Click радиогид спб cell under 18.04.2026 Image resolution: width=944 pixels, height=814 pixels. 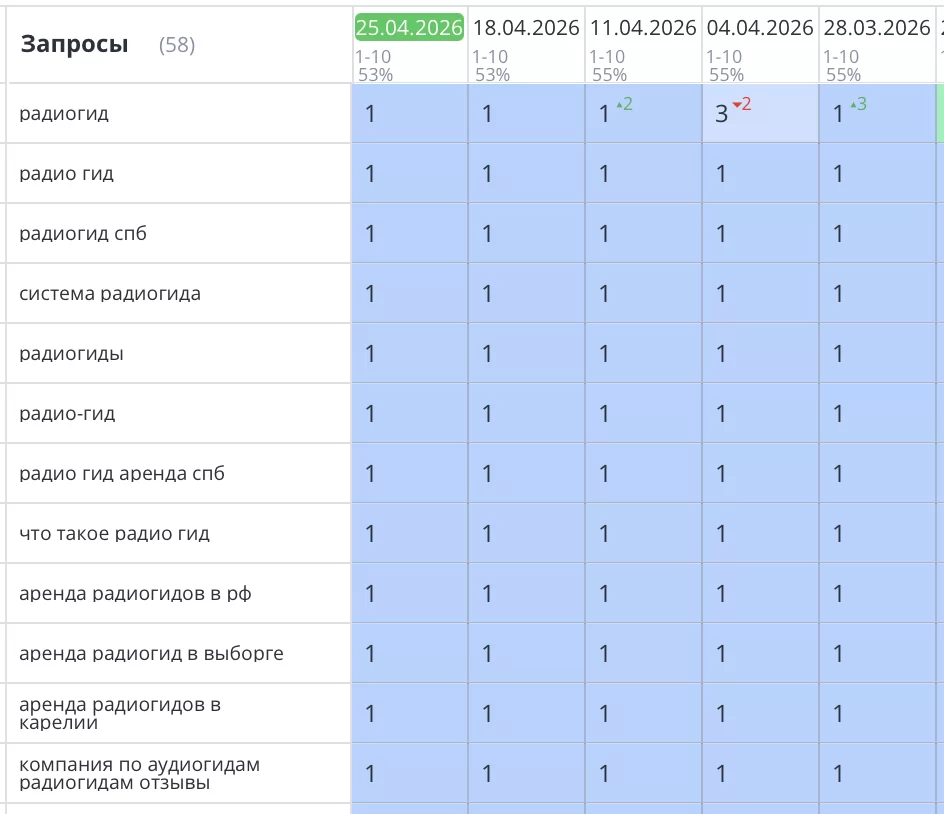pyautogui.click(x=526, y=233)
